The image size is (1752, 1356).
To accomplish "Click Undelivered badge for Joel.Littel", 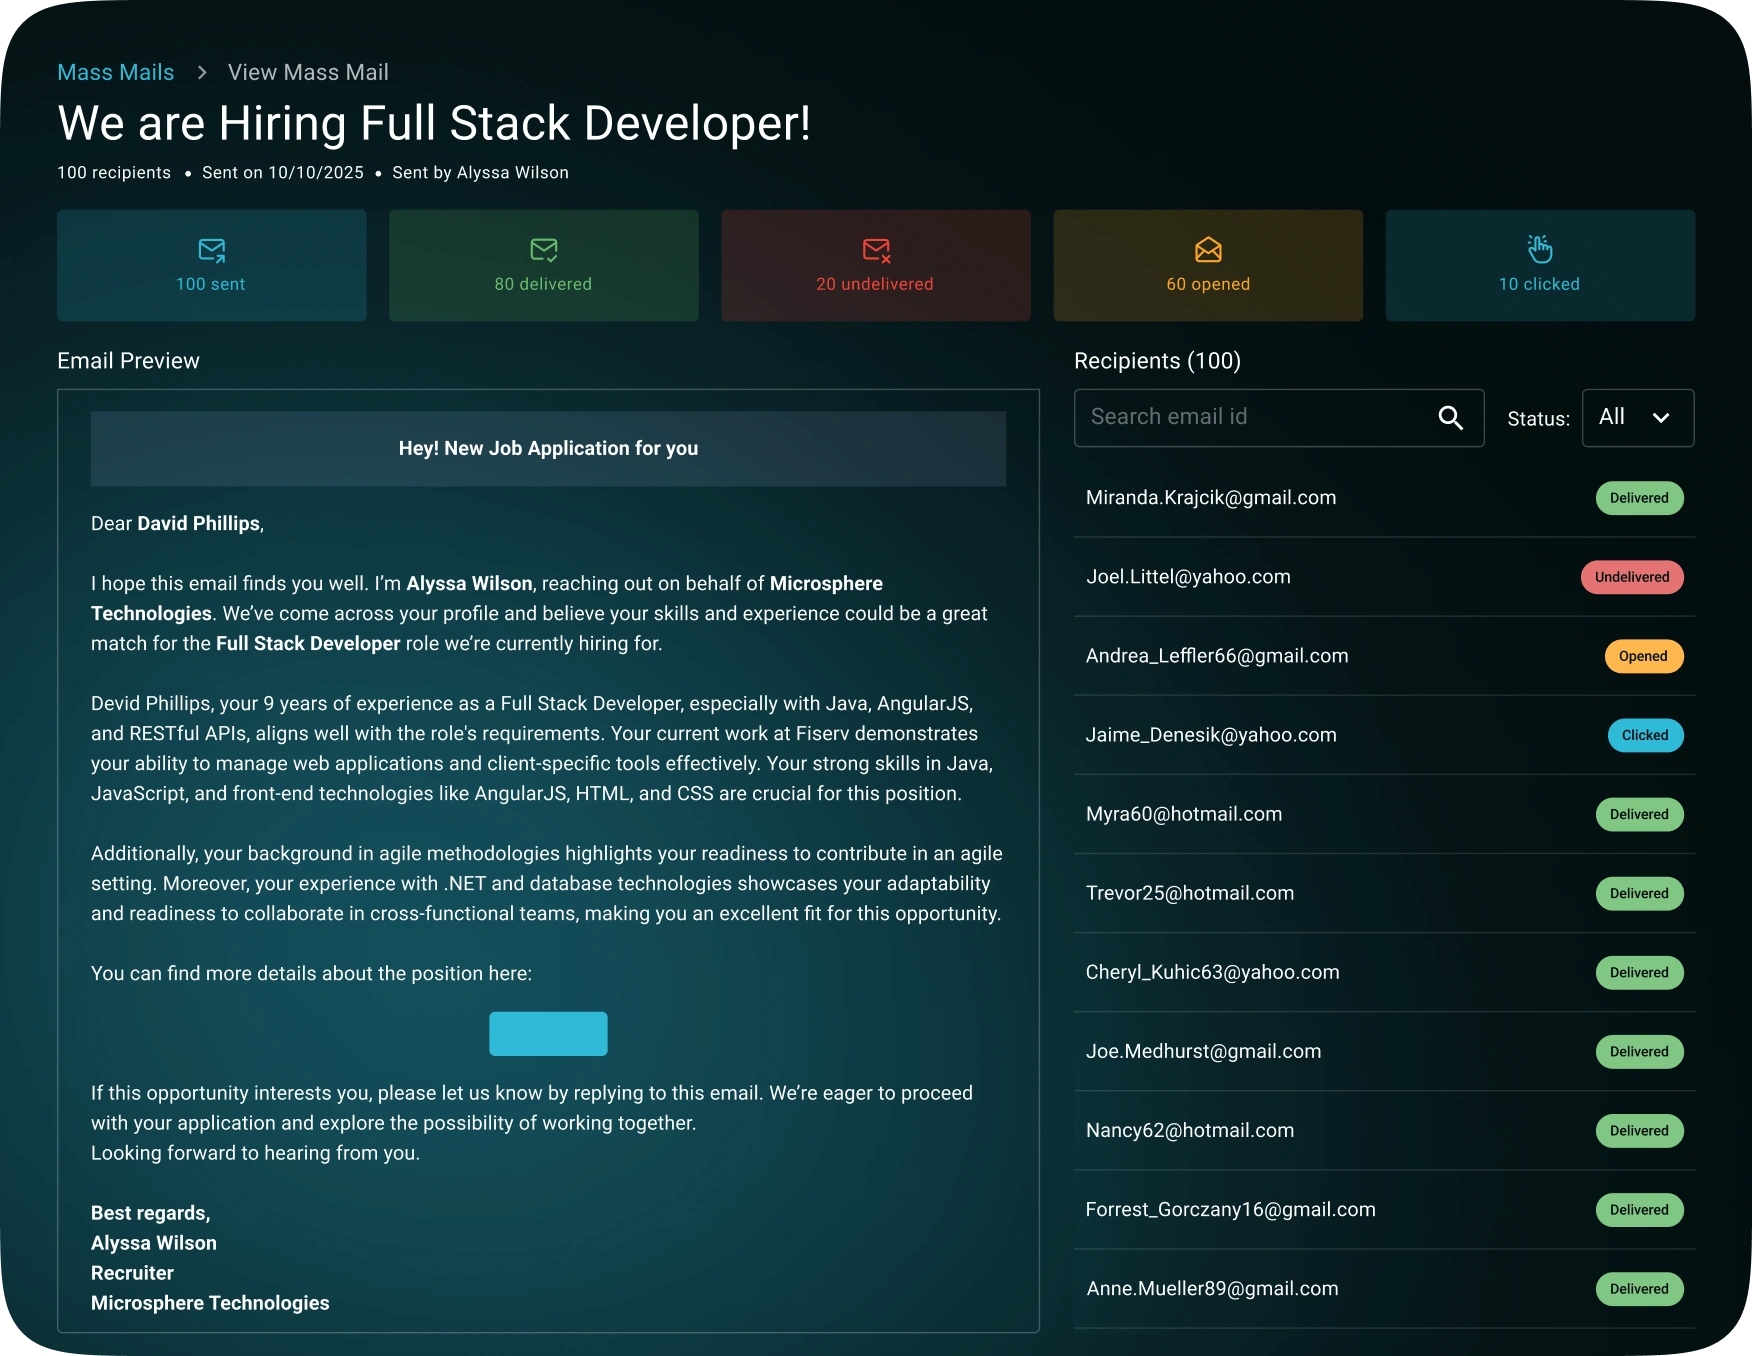I will click(1632, 577).
